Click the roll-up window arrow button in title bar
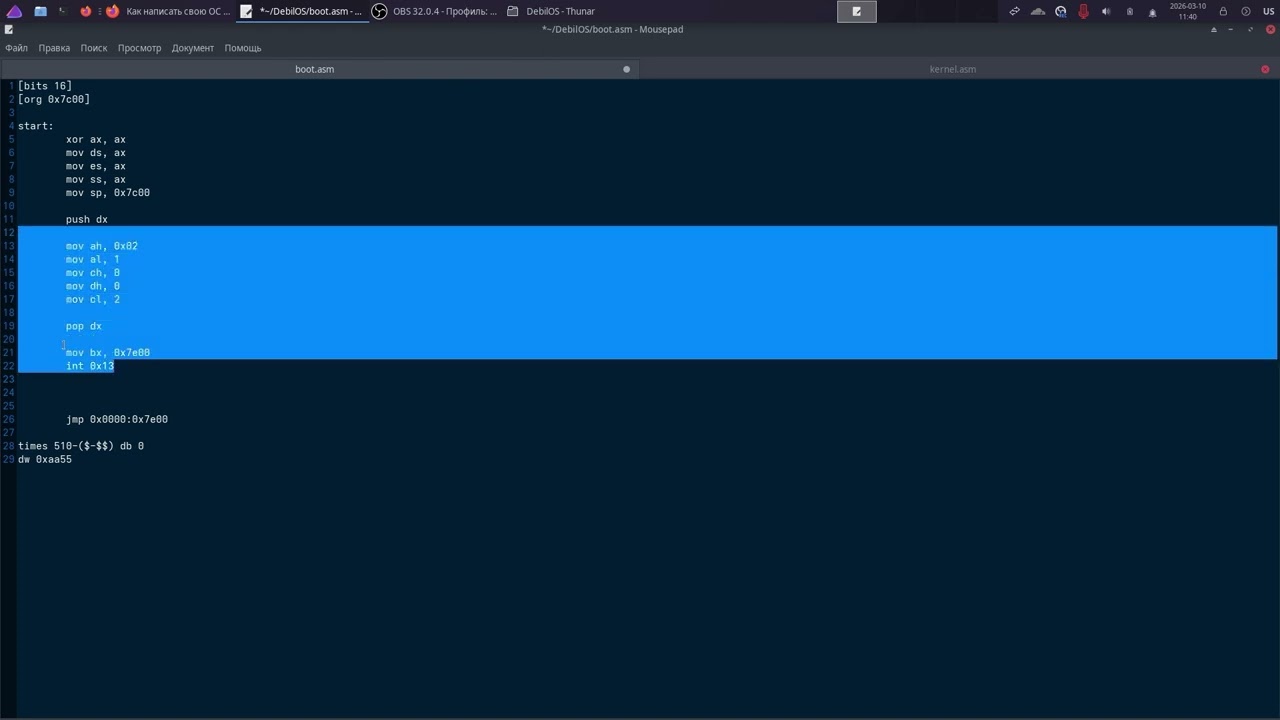 [x=1214, y=29]
